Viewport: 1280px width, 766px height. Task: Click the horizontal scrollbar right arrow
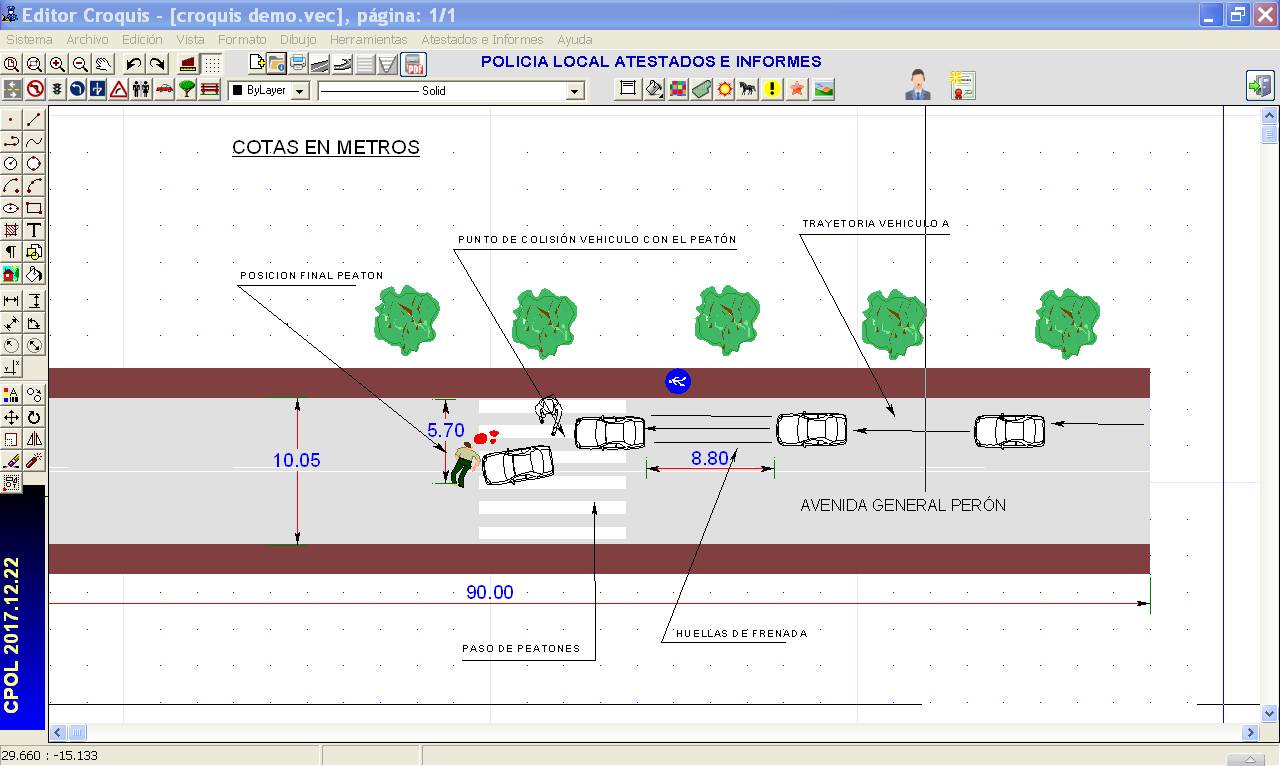[x=1250, y=733]
